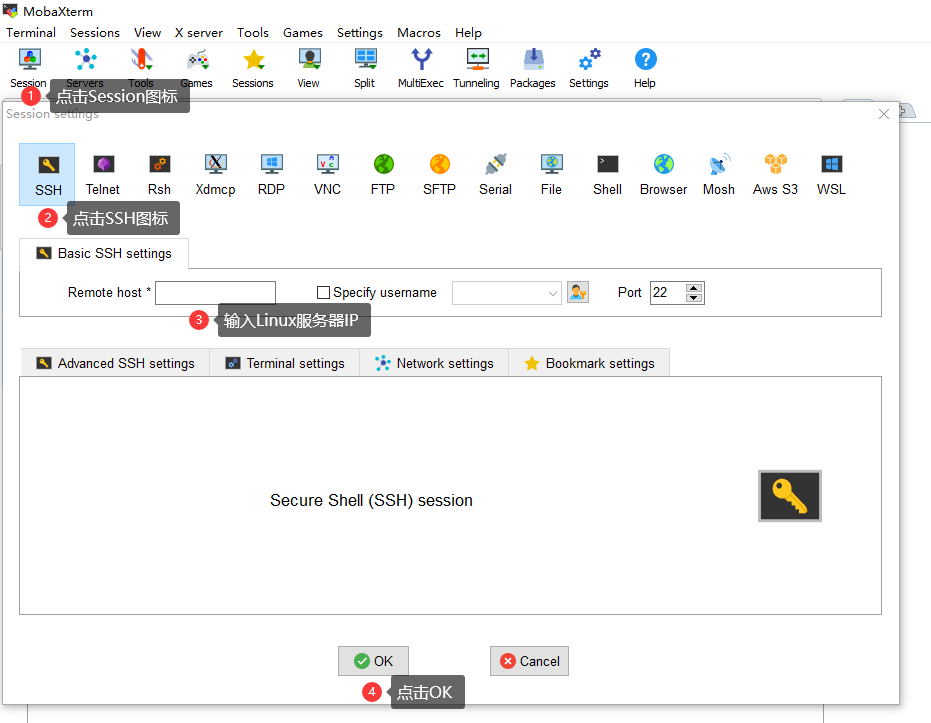Open the X server menu

199,33
